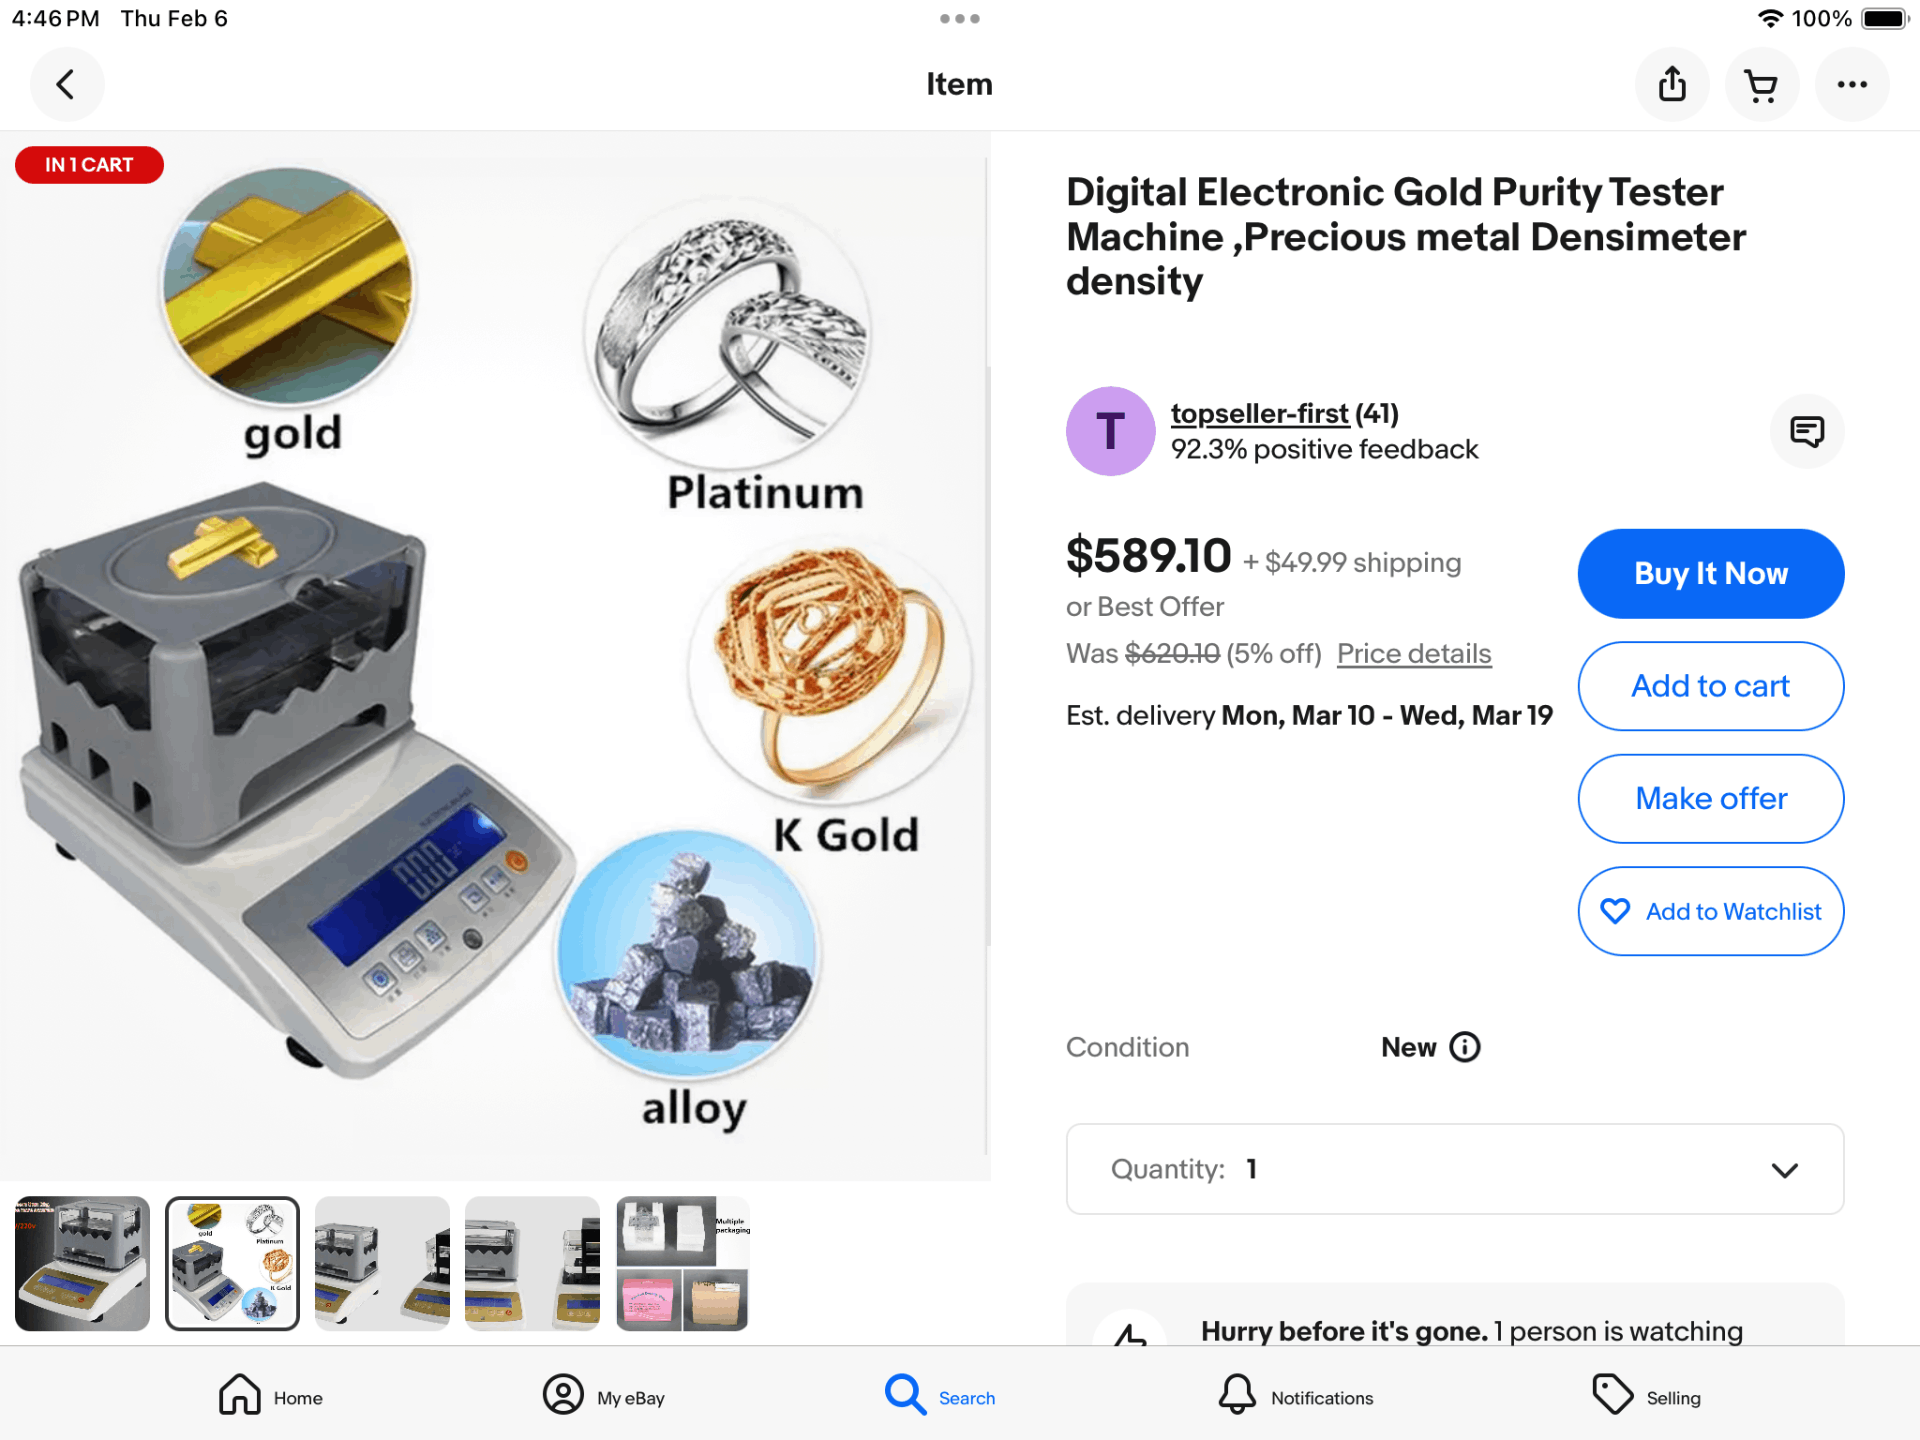Open the Notifications tab

1295,1395
